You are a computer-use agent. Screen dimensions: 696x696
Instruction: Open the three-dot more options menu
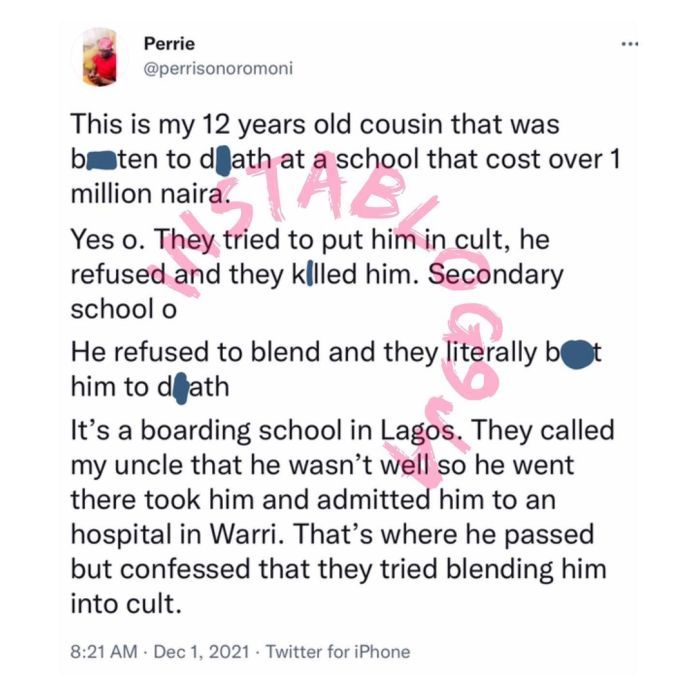pos(628,45)
